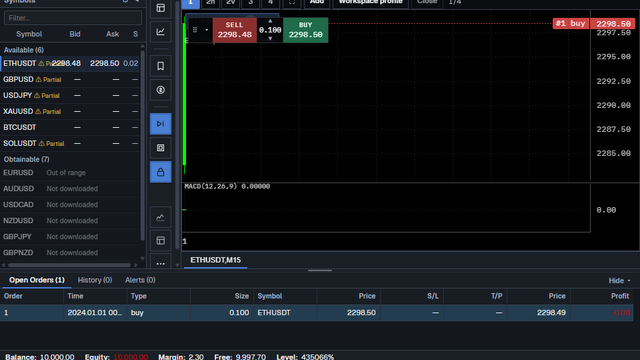This screenshot has width=640, height=360.
Task: Select the NZDUSD Not downloaded row
Action: (x=70, y=220)
